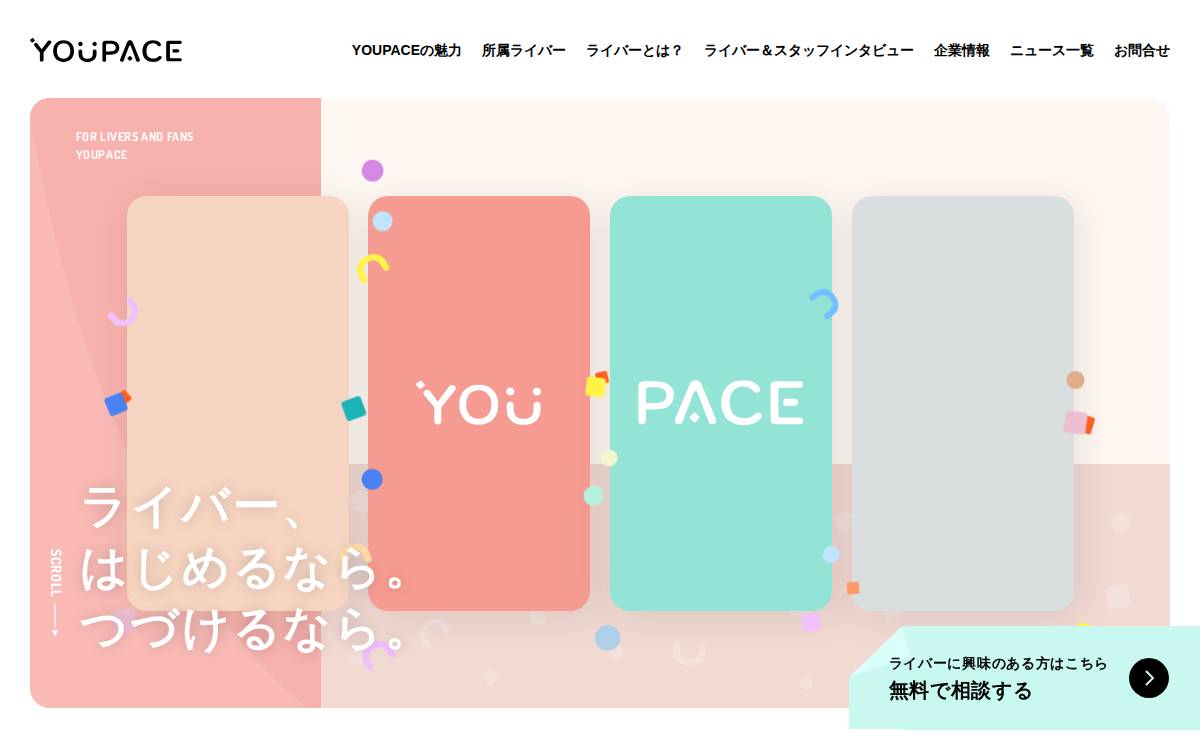Image resolution: width=1200 pixels, height=750 pixels.
Task: Click the black arrow circle icon
Action: tap(1149, 678)
